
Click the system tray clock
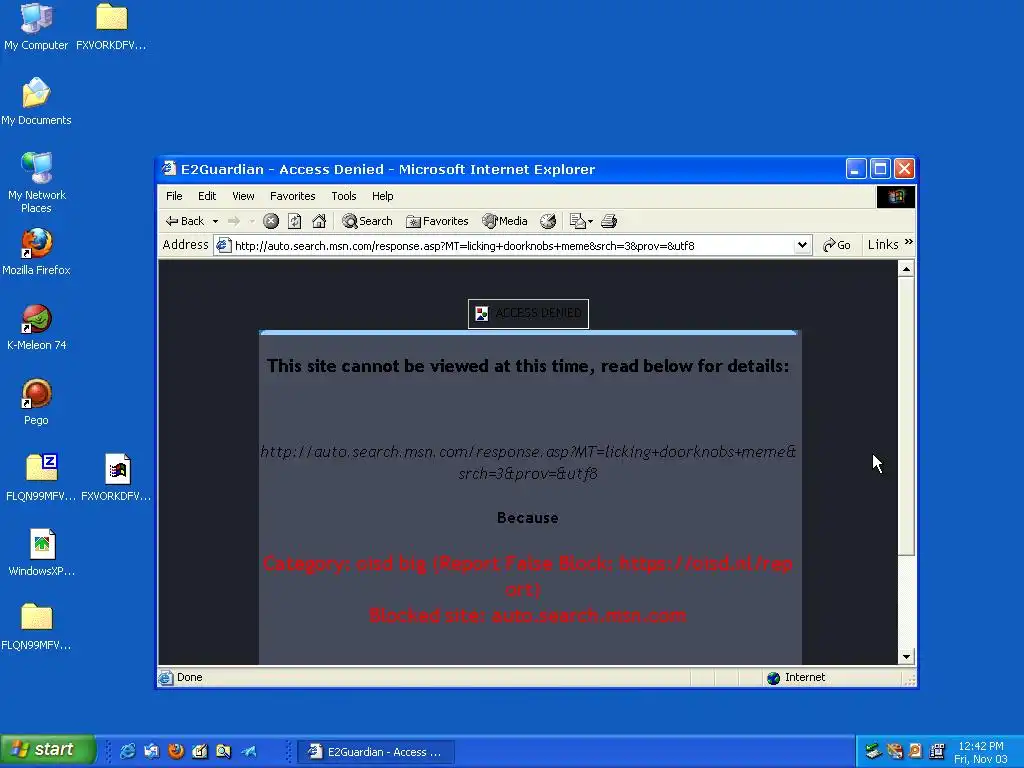[980, 752]
